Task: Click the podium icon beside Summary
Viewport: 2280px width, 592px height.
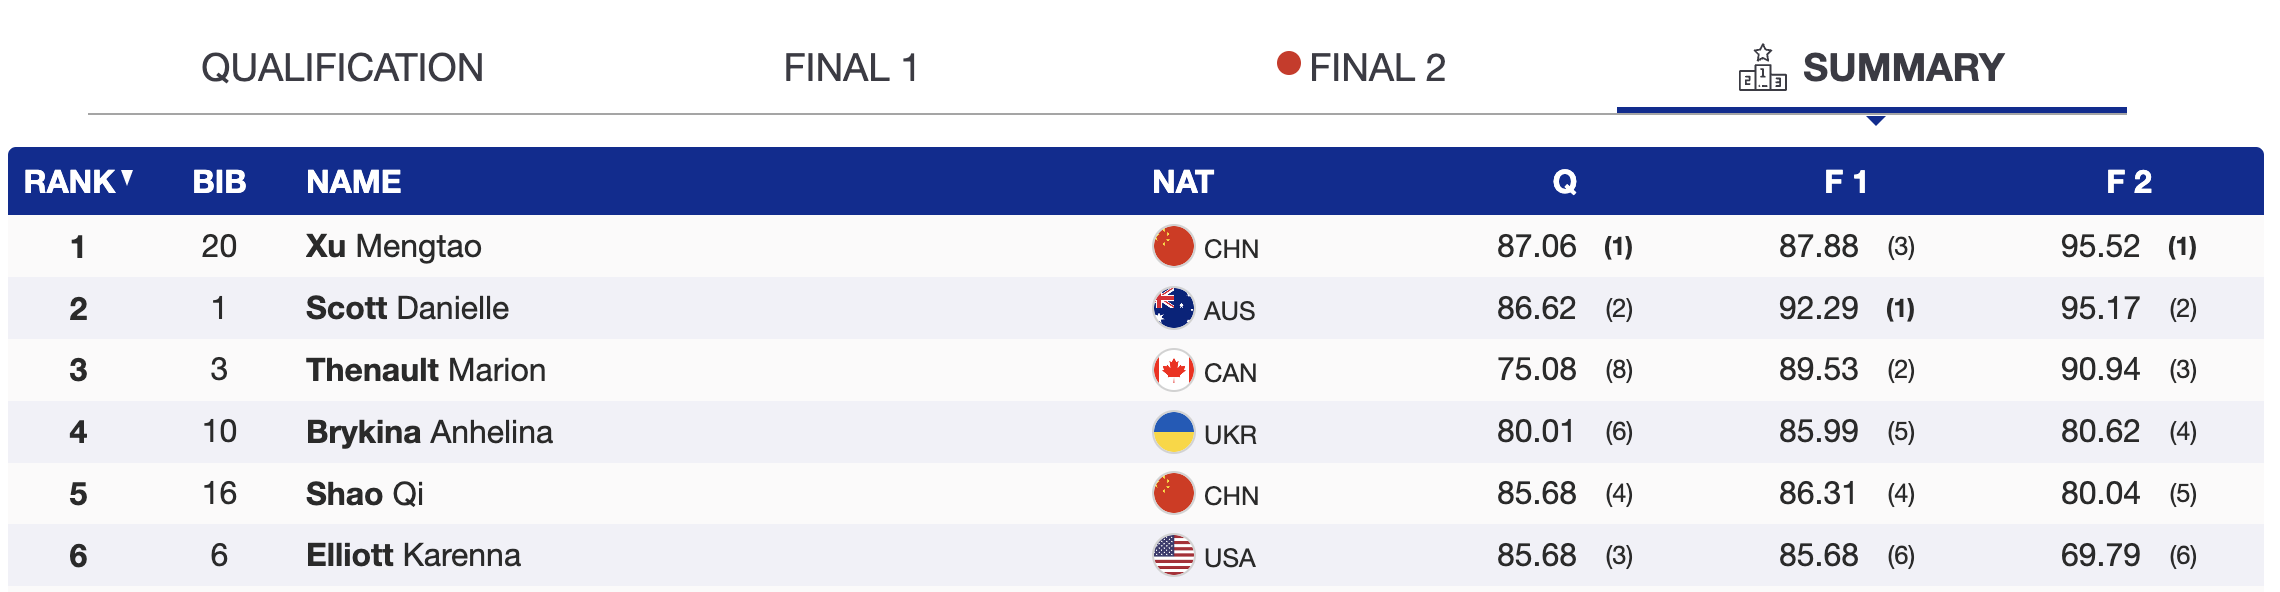Action: 1762,68
